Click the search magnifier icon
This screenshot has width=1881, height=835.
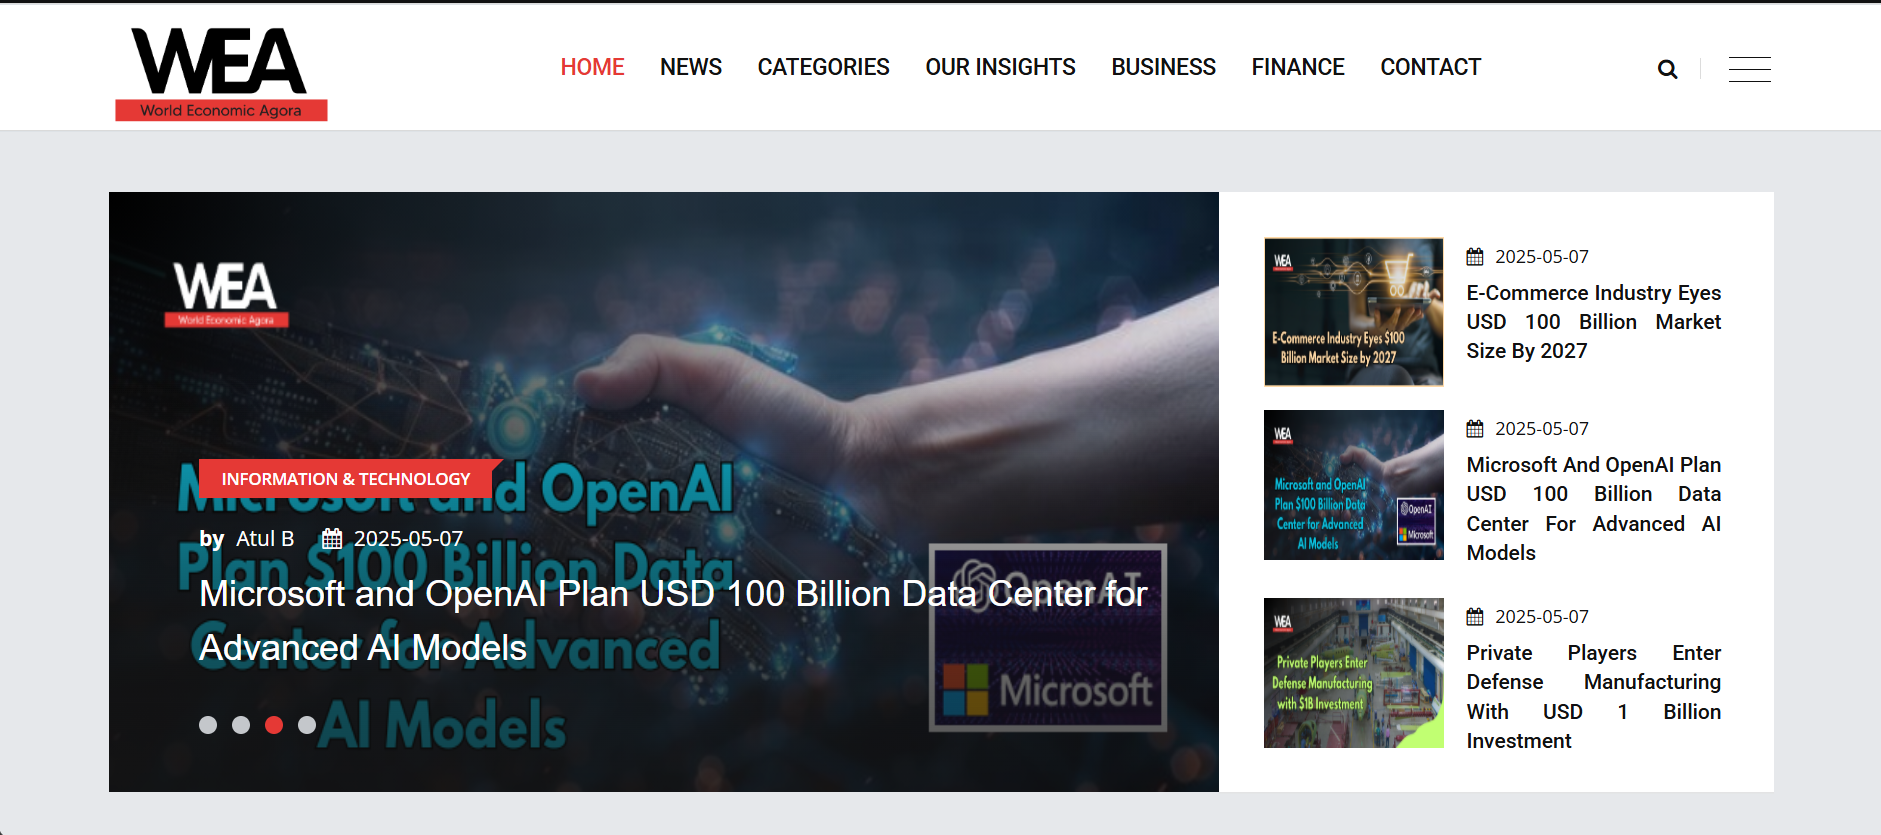tap(1667, 69)
